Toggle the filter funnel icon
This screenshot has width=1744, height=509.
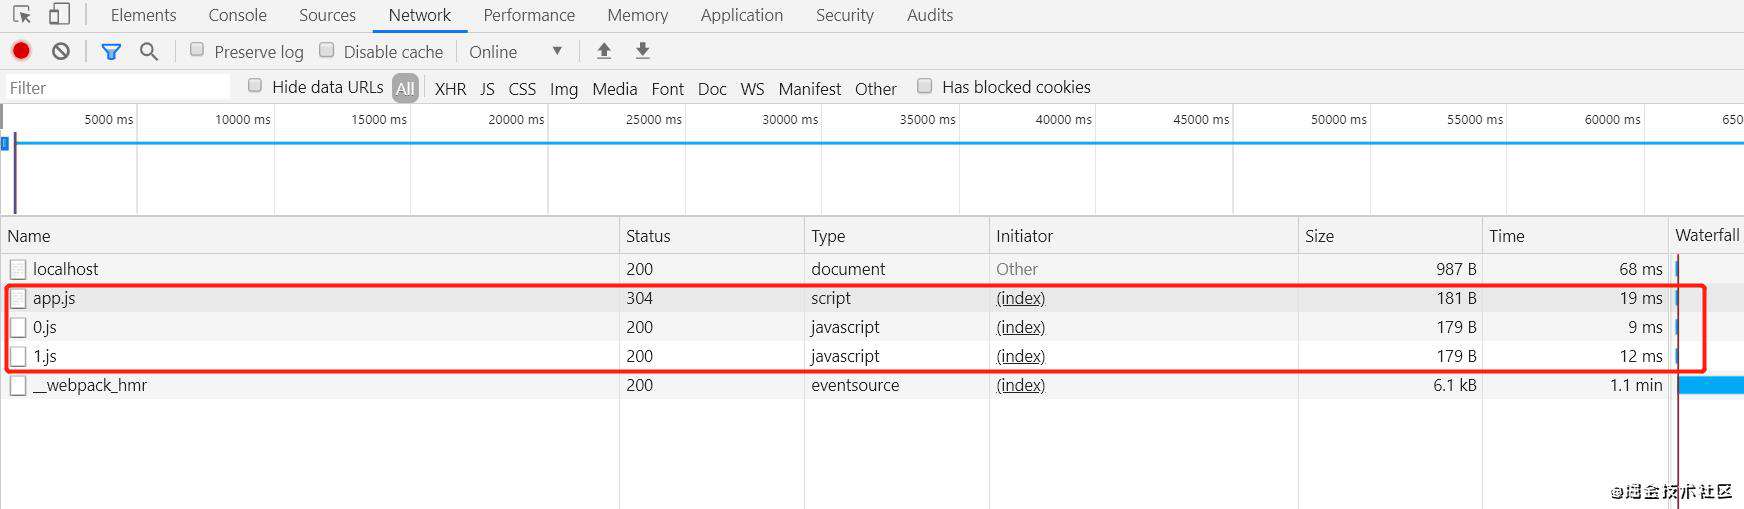(x=111, y=51)
